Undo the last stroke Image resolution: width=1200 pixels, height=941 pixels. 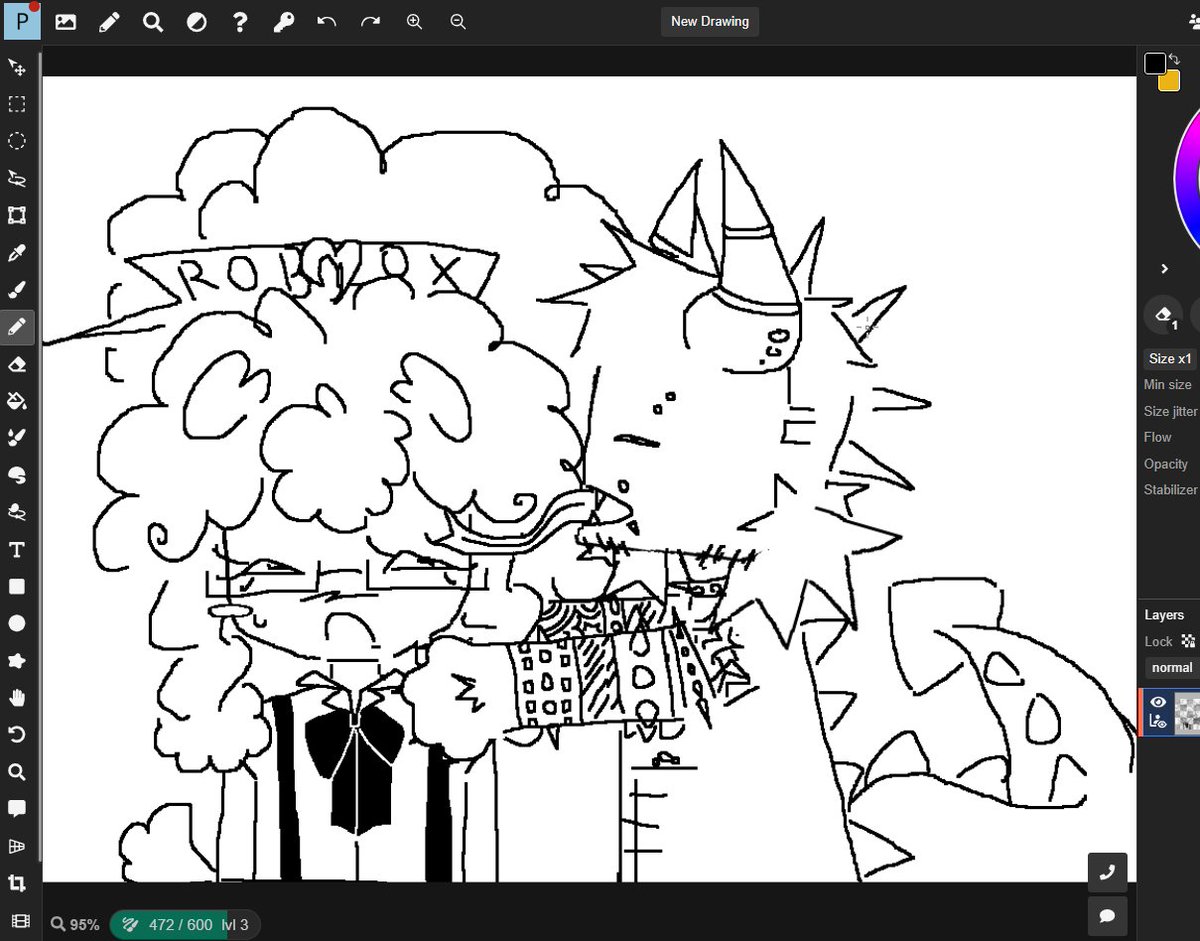coord(327,21)
